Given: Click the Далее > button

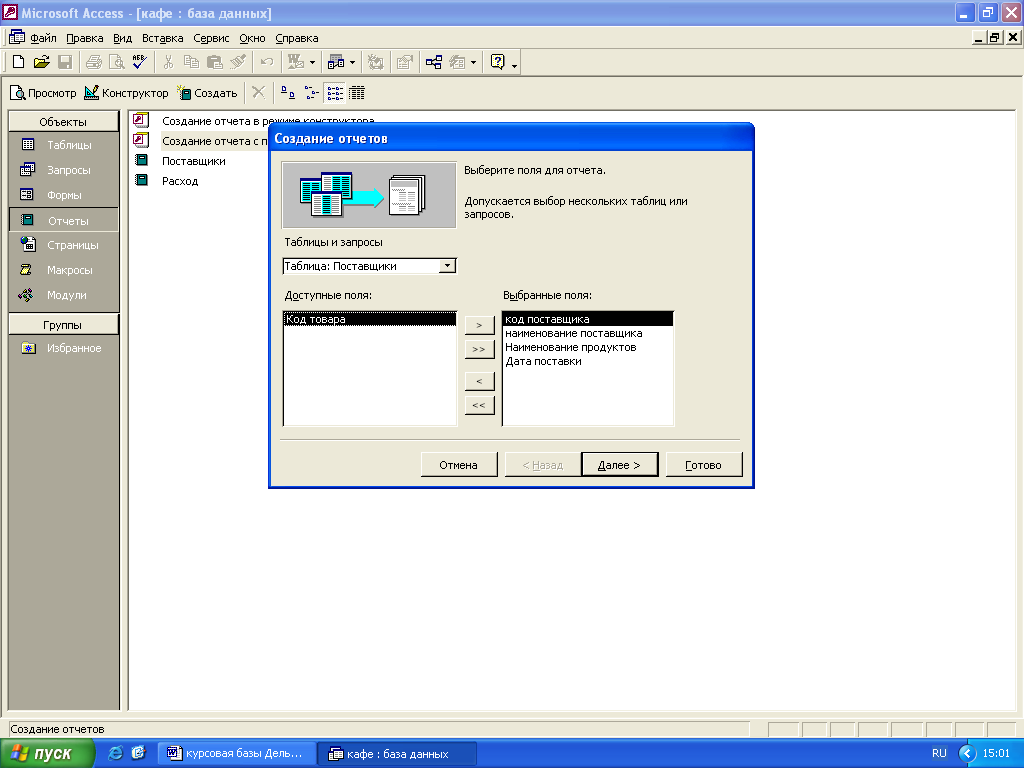Looking at the screenshot, I should click(619, 465).
